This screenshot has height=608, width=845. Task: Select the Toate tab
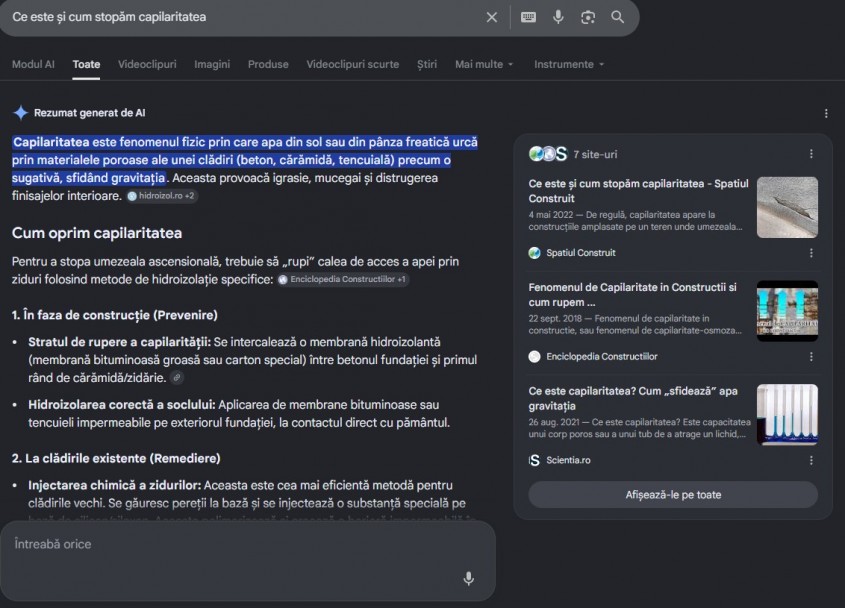(86, 64)
